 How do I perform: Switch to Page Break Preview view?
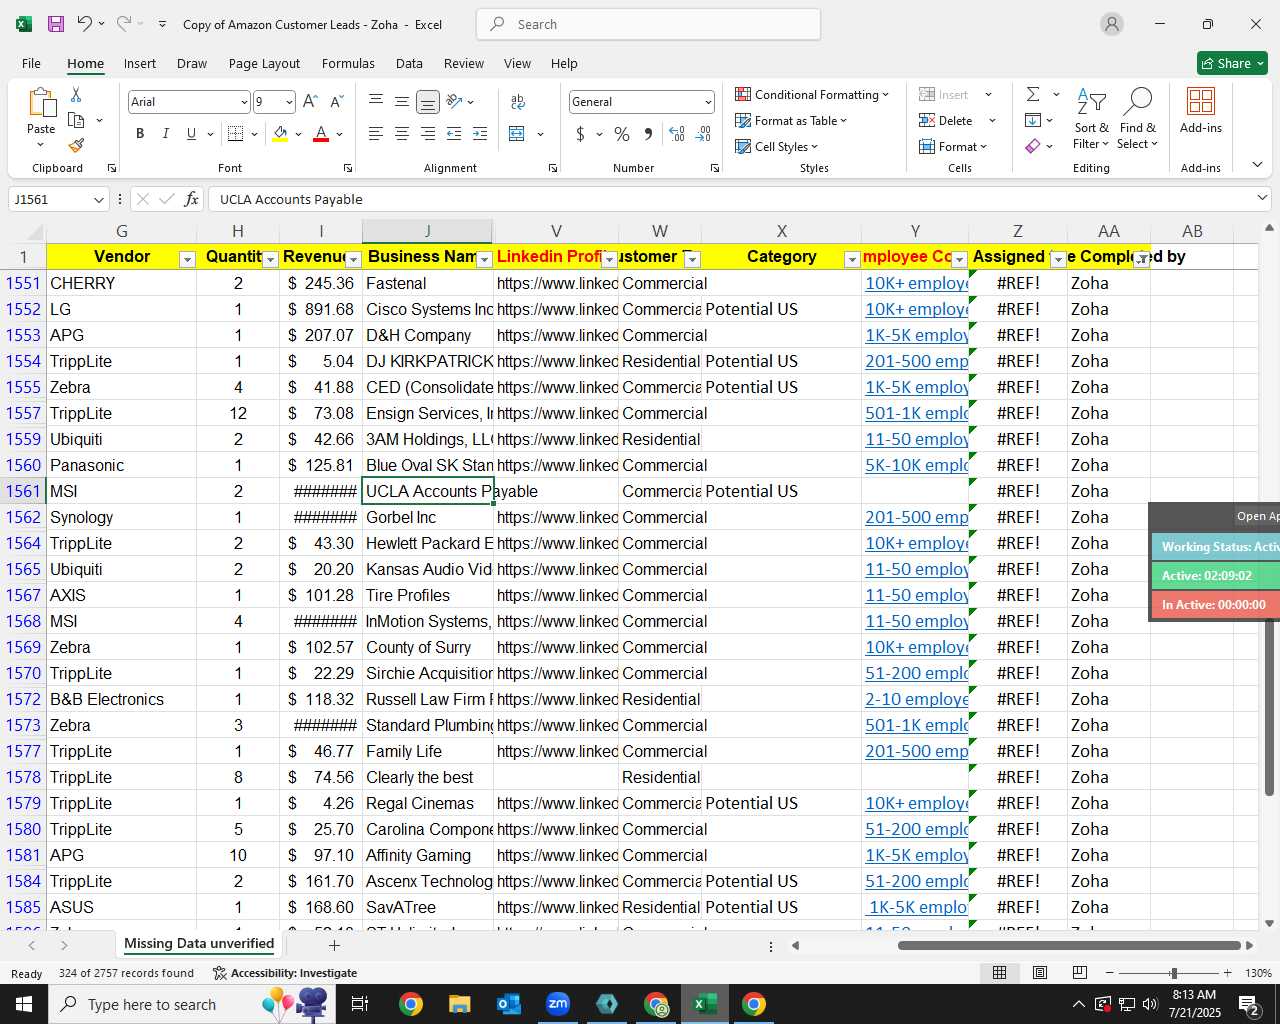coord(1080,973)
